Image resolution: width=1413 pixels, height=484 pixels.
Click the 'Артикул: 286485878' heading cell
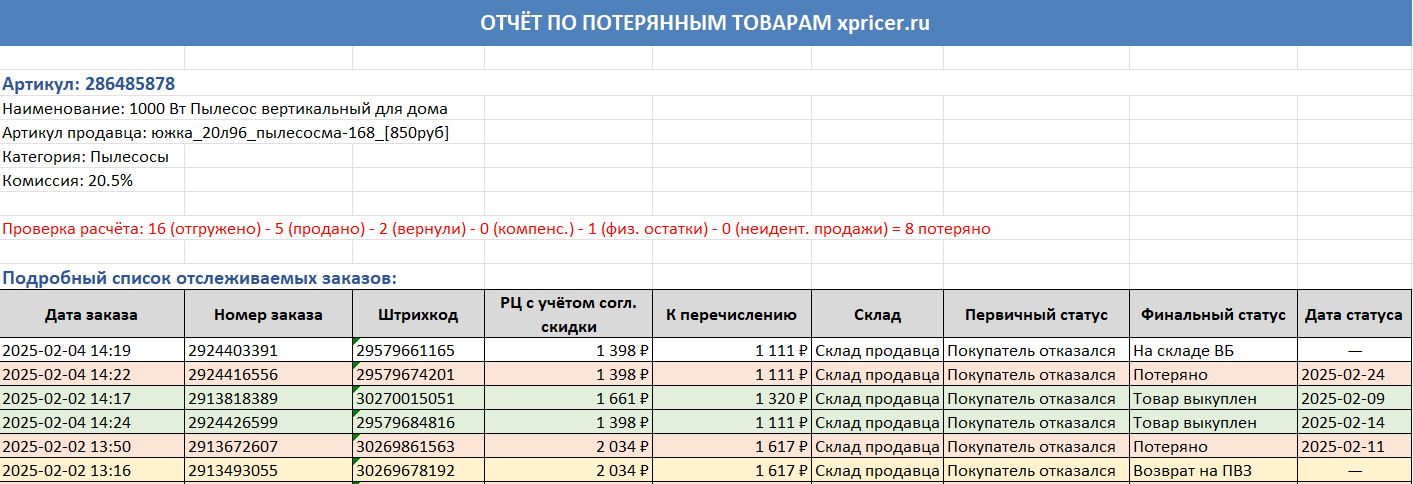click(89, 84)
